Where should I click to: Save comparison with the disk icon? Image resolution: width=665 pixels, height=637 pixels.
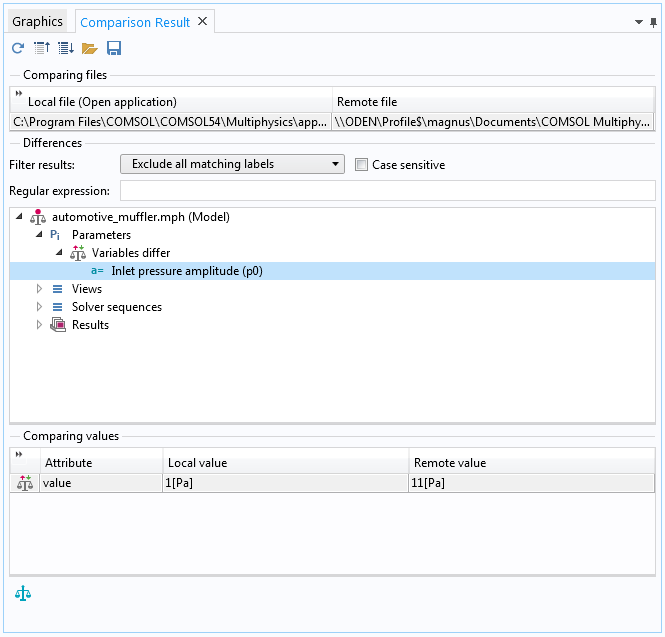[114, 48]
